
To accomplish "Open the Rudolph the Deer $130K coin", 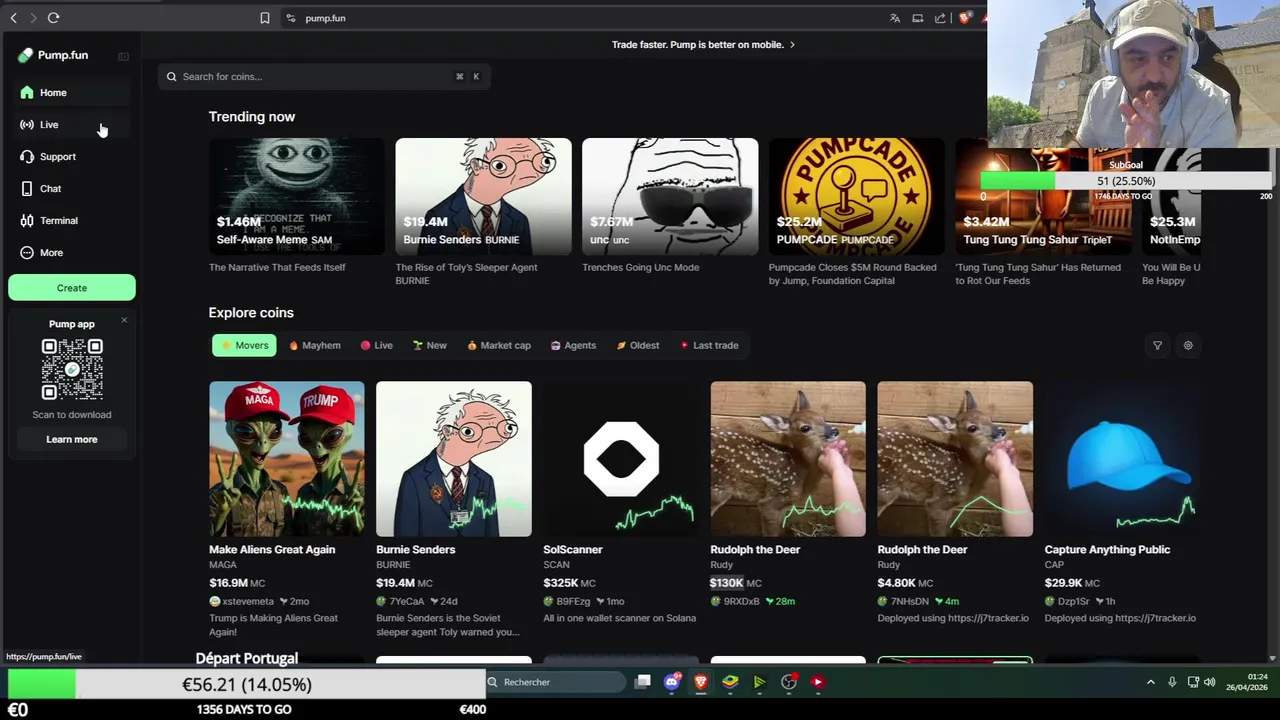I will tap(788, 459).
